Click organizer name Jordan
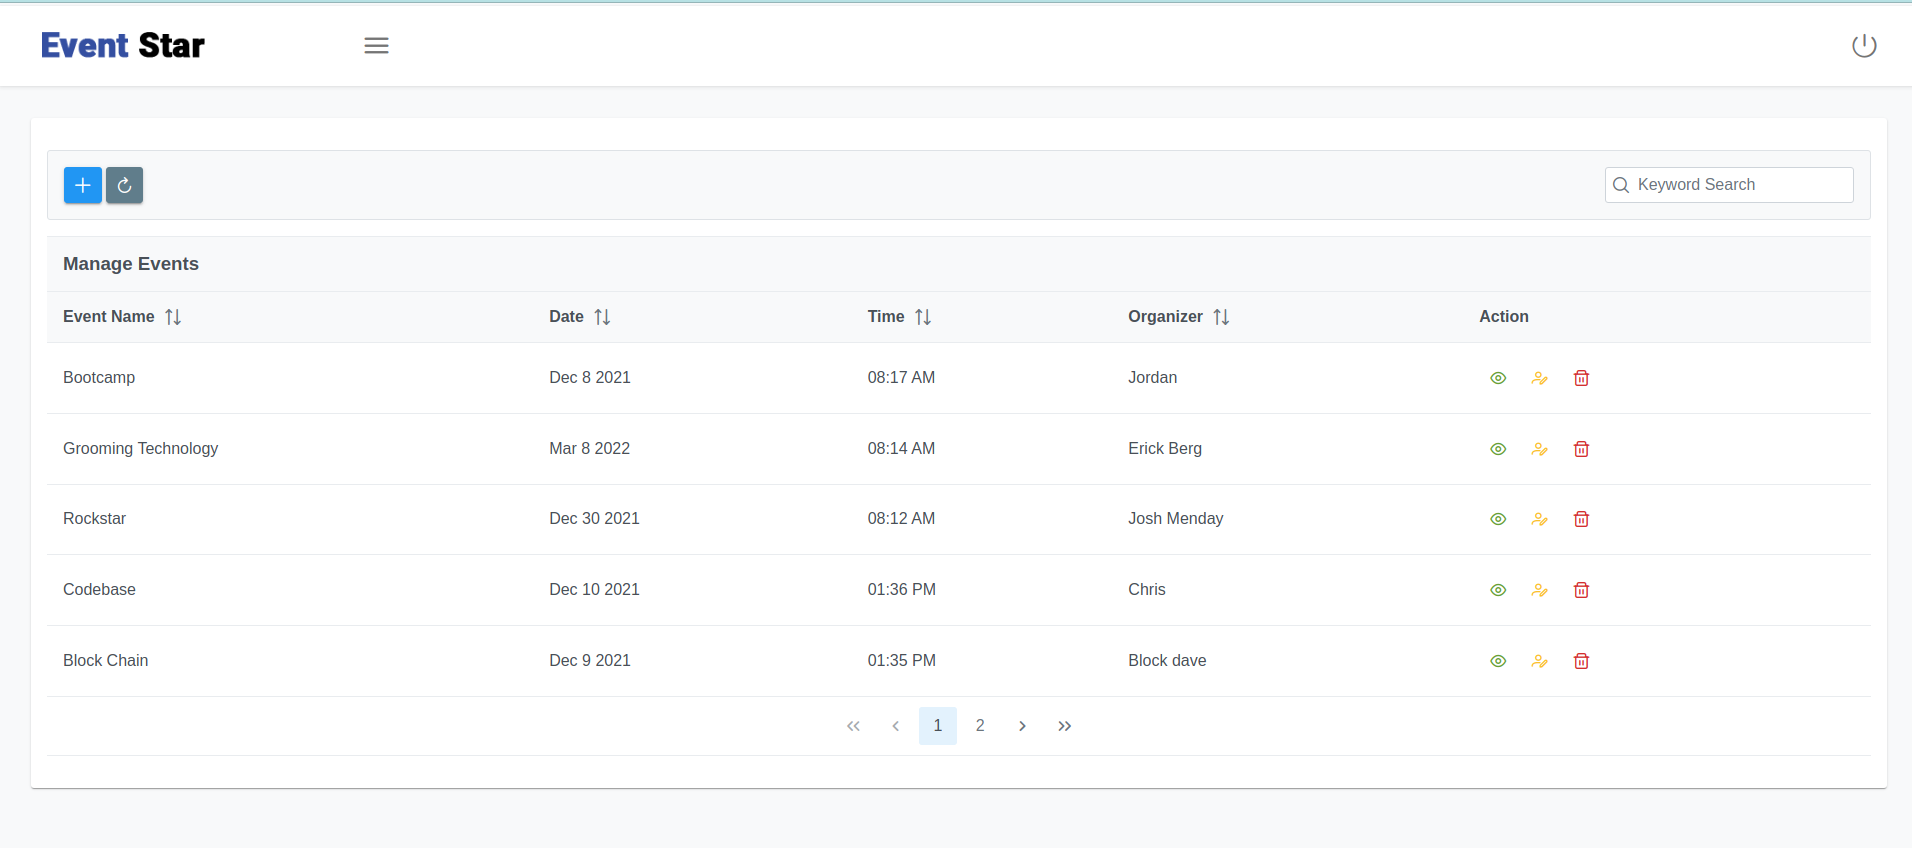 1153,378
